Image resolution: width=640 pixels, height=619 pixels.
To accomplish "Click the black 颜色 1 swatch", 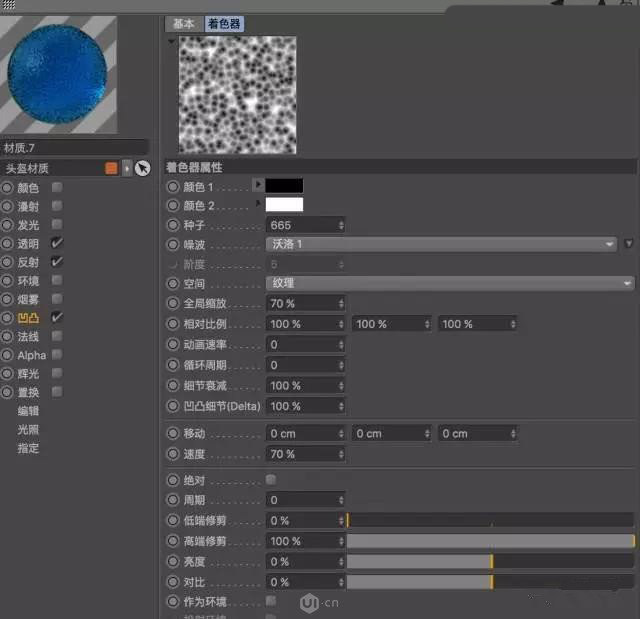I will tap(284, 186).
